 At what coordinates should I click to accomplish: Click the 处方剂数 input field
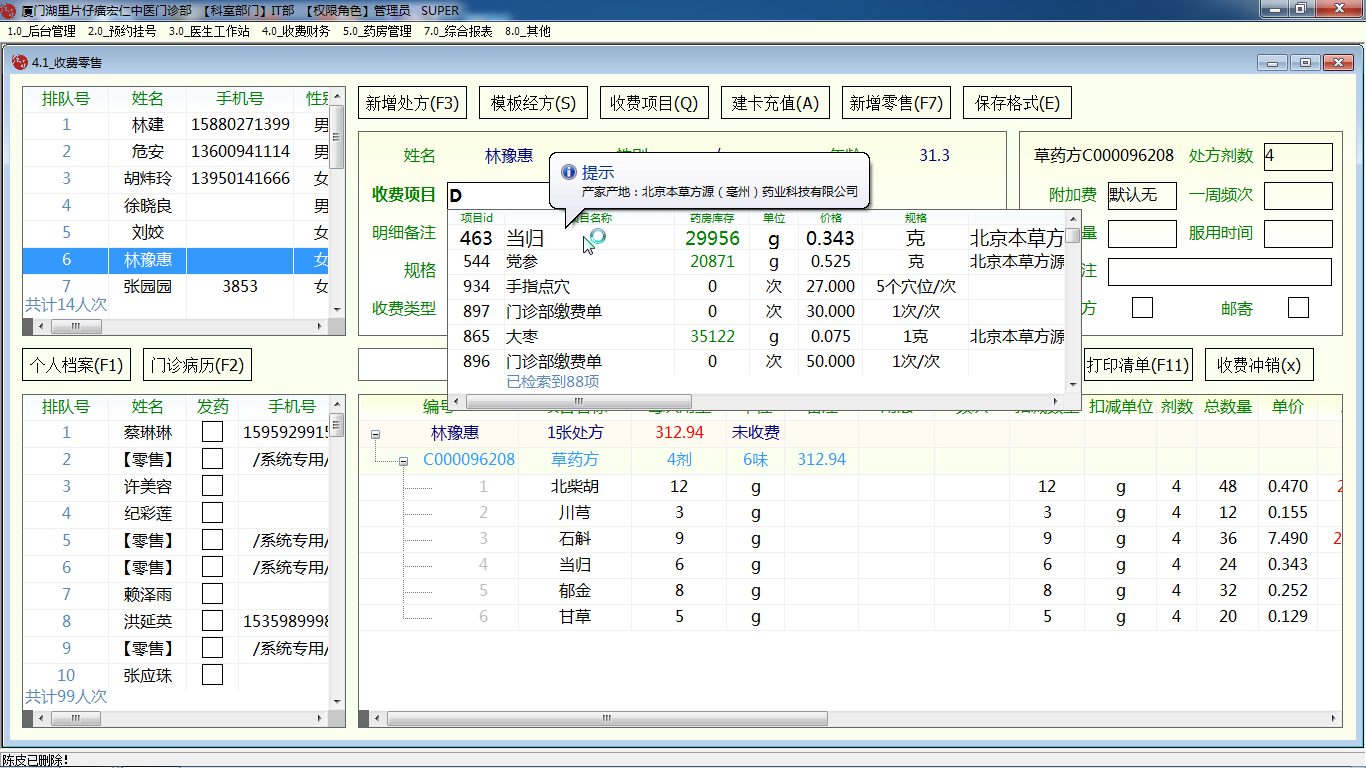coord(1298,157)
